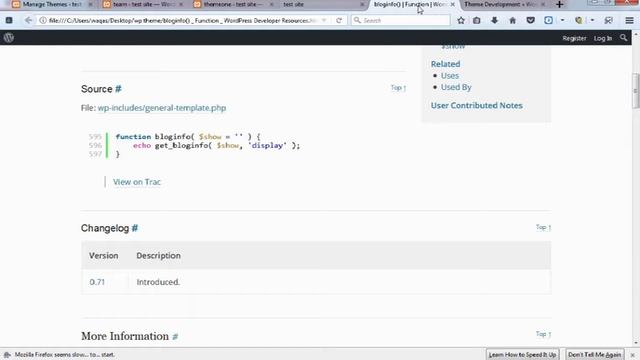Switch to the plain 'test site' tab
640x360 pixels.
[x=322, y=4]
